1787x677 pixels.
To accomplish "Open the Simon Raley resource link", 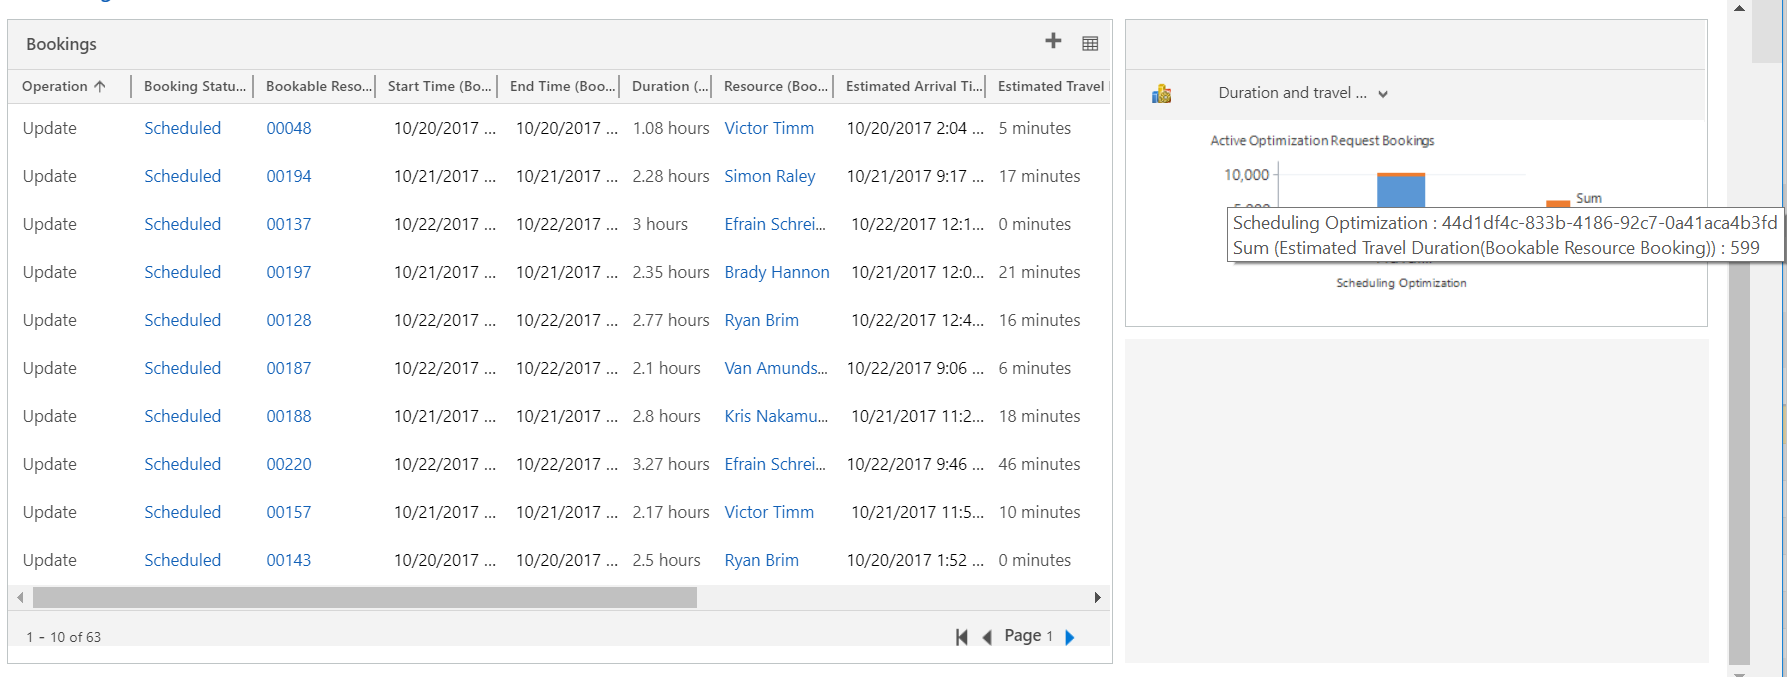I will pos(769,176).
